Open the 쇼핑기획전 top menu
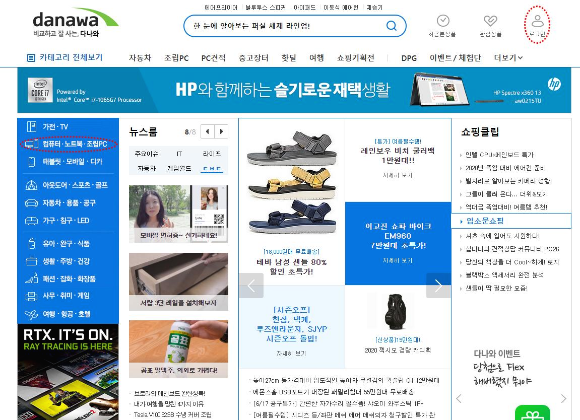The image size is (580, 420). click(x=356, y=58)
